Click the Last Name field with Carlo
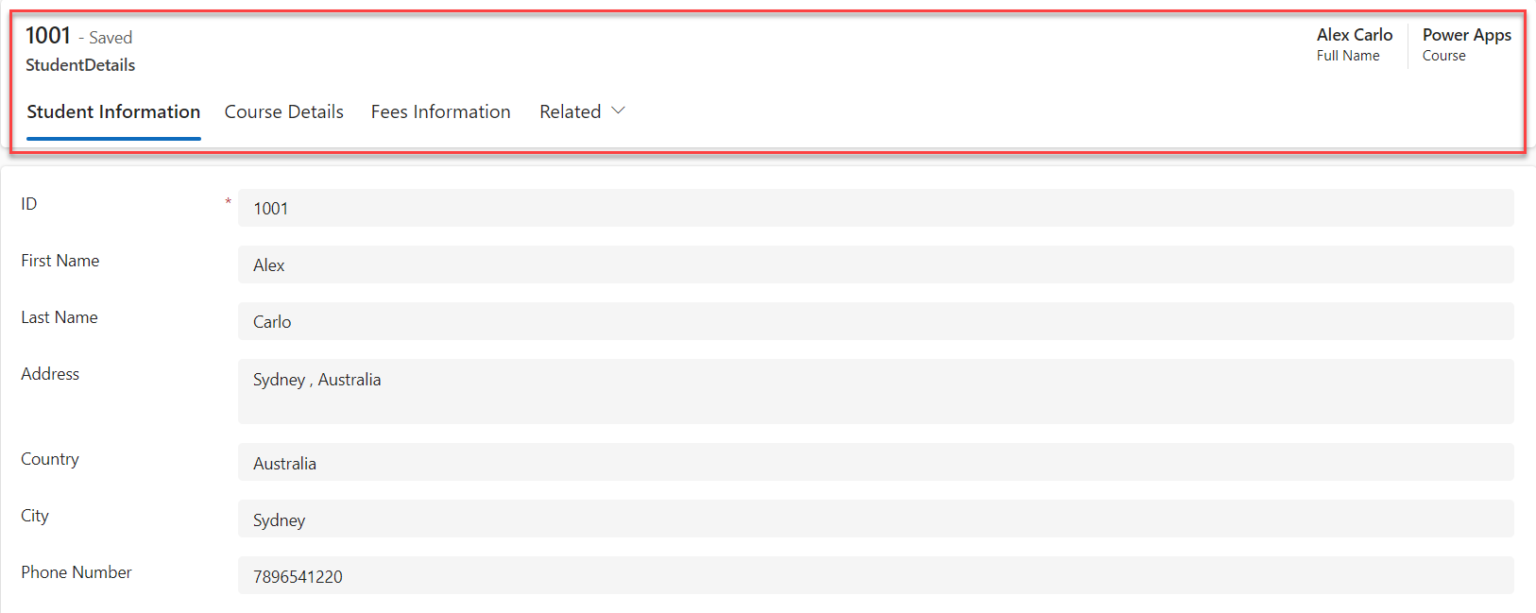 point(875,322)
